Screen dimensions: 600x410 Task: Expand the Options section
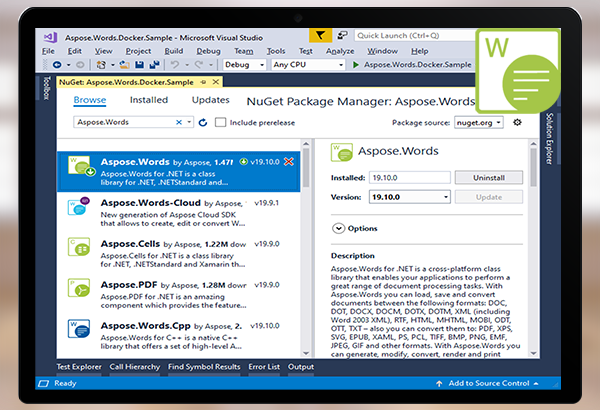click(x=338, y=229)
